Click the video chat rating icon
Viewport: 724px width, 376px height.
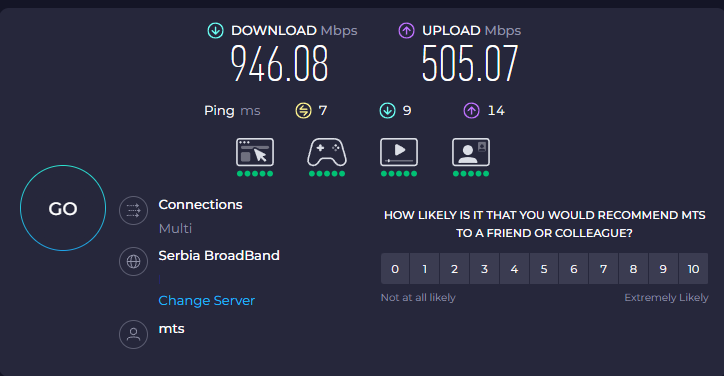tap(471, 152)
